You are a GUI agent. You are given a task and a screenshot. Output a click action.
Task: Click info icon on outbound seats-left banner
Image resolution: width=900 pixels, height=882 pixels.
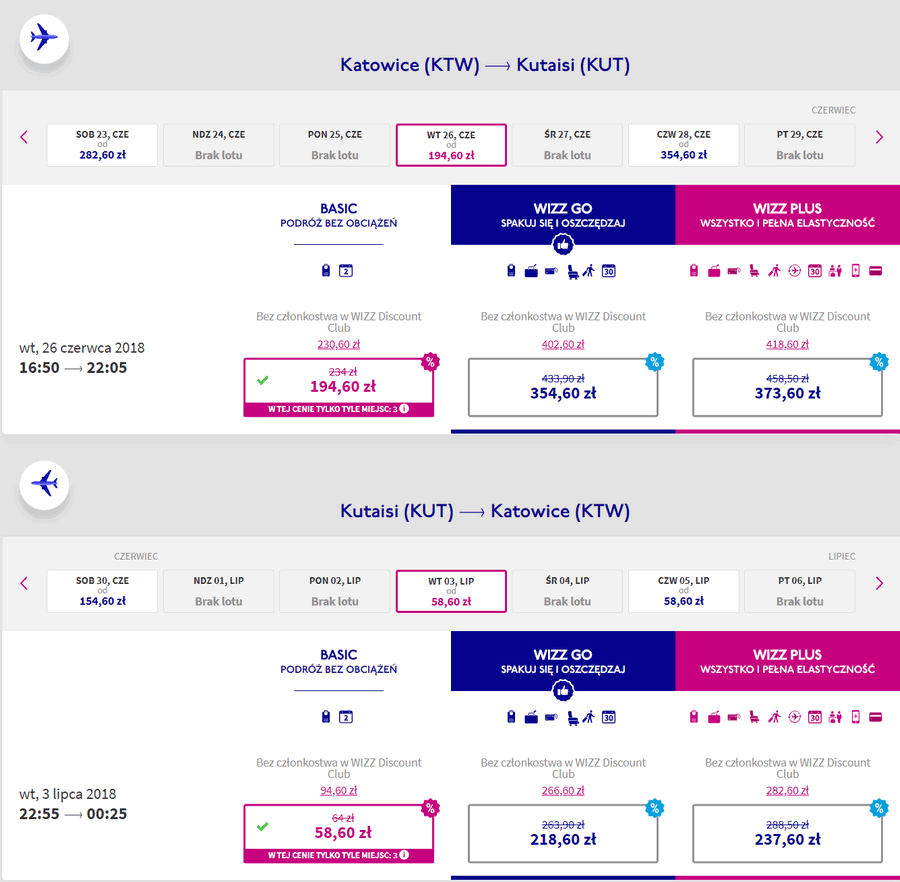coord(404,409)
